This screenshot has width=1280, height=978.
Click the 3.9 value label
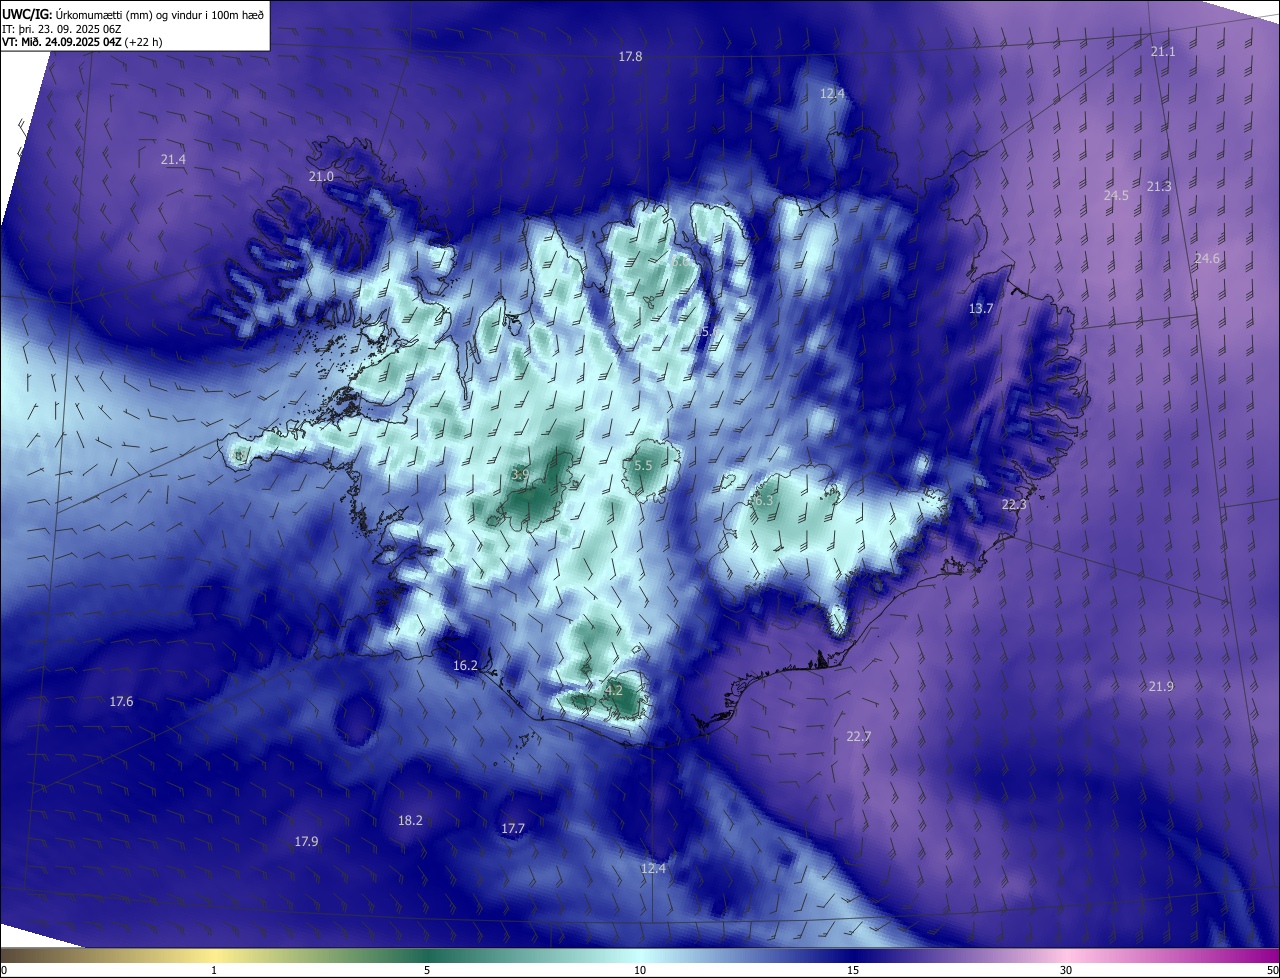coord(520,474)
